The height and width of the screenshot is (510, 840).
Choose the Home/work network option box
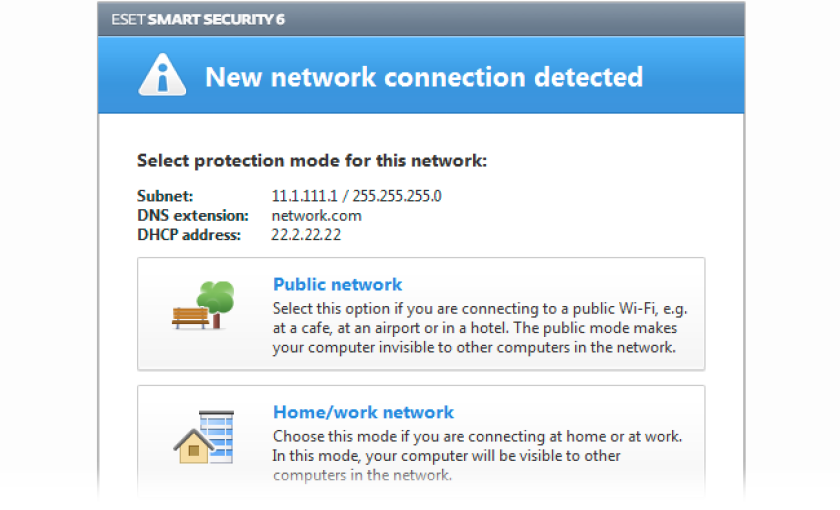pyautogui.click(x=421, y=442)
